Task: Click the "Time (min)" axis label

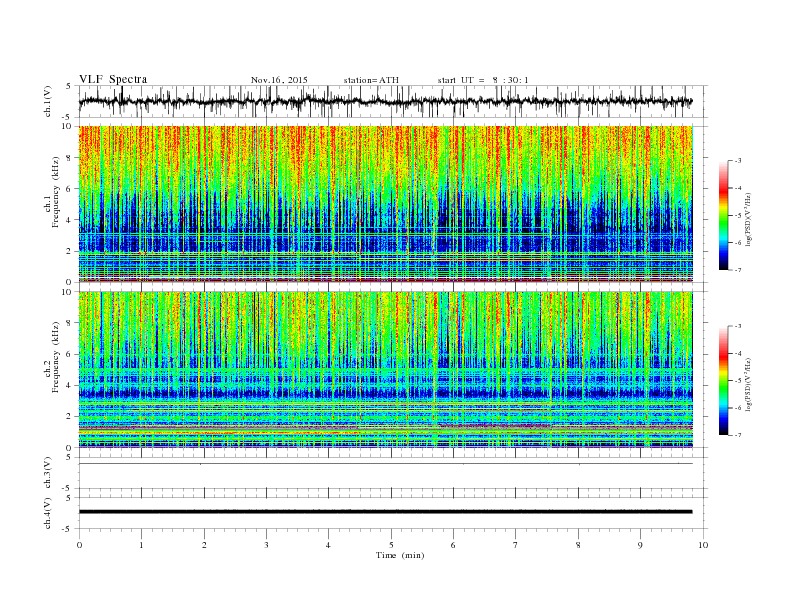Action: pos(400,555)
